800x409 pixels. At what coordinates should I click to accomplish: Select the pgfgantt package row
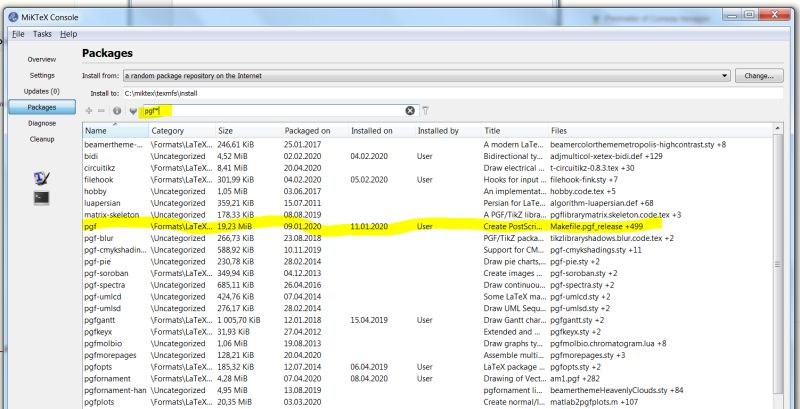pos(428,320)
